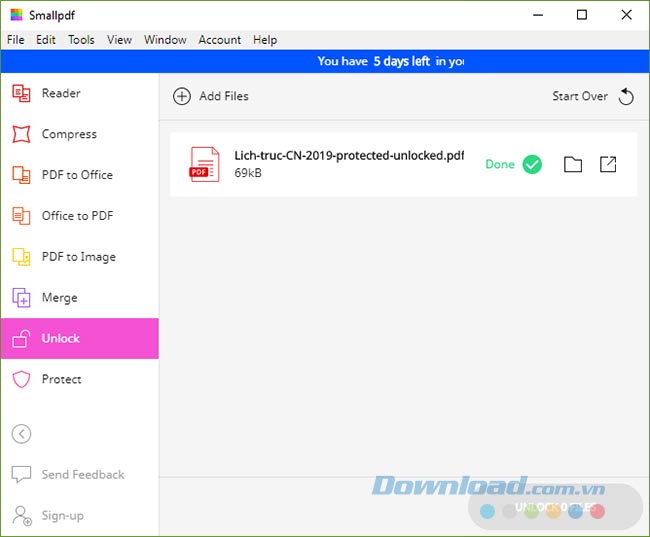Select the Office to PDF label

(78, 216)
